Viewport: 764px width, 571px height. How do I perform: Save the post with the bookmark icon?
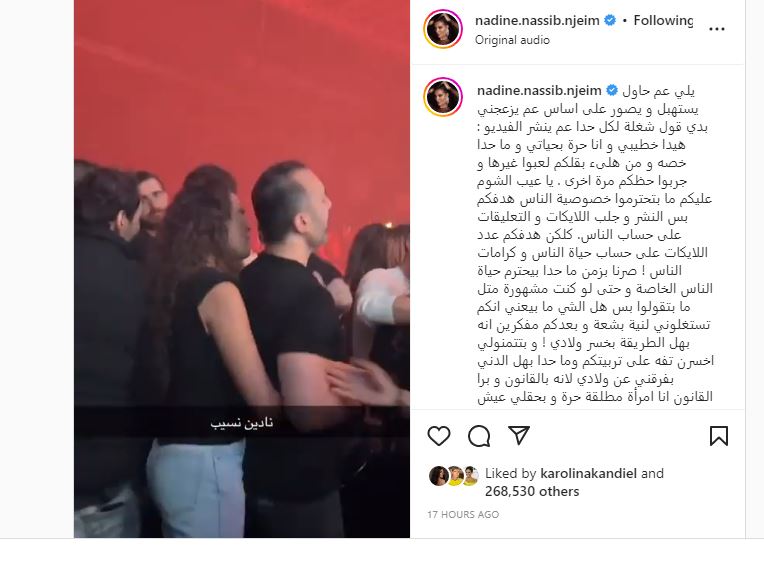click(x=719, y=436)
